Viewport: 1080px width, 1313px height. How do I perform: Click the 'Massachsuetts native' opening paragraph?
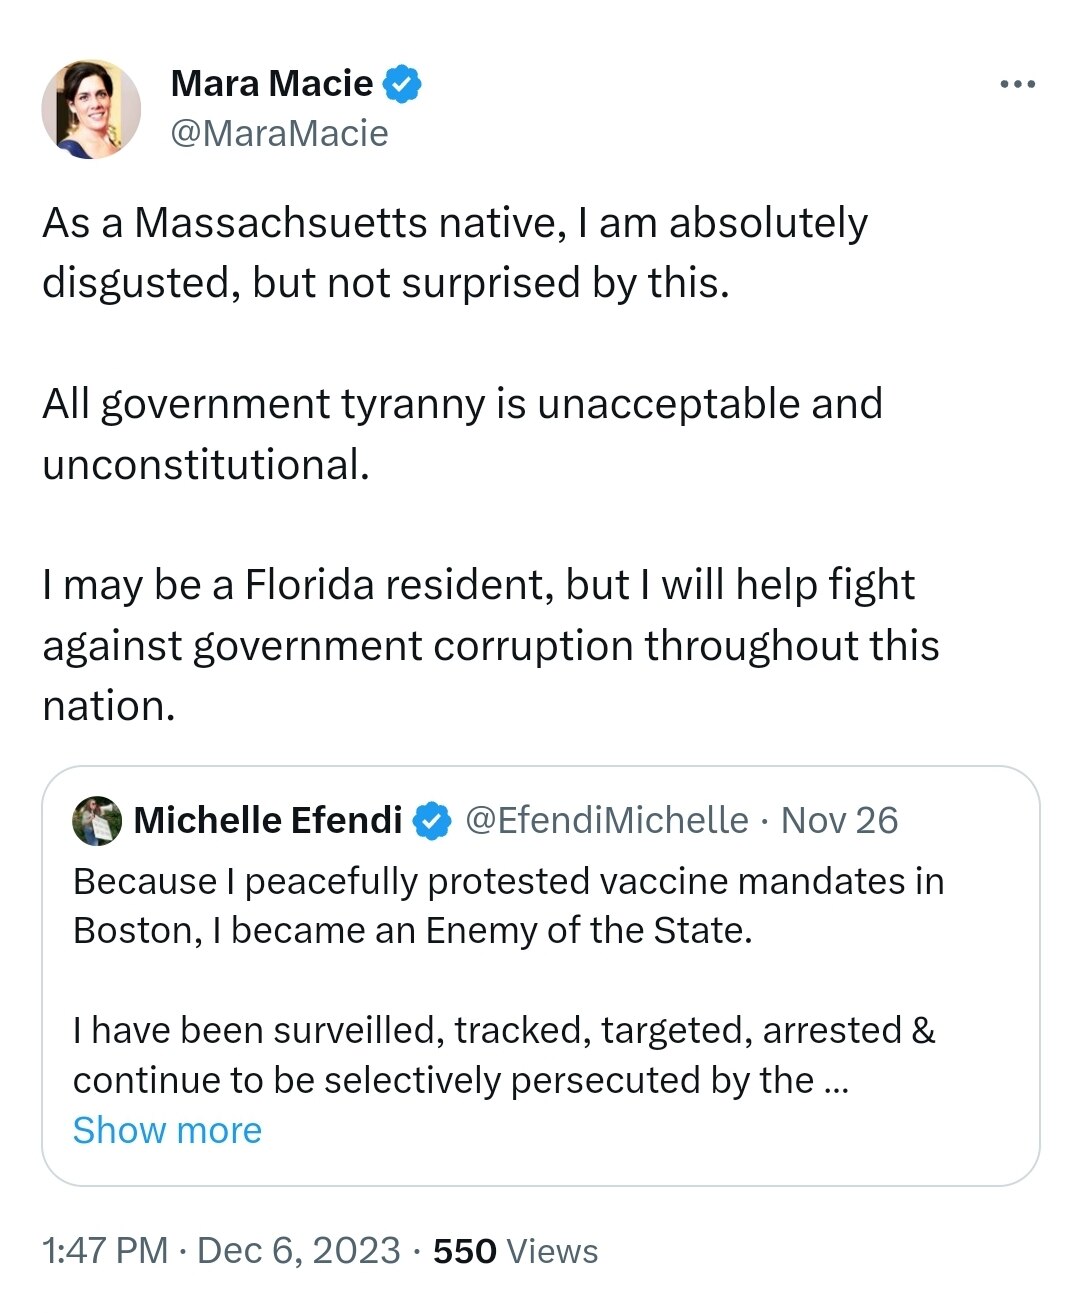(454, 252)
